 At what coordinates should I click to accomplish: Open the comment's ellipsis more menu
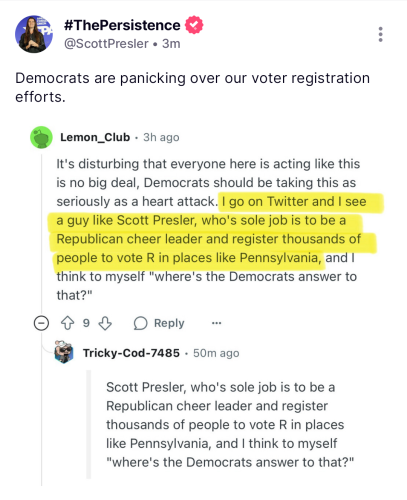[x=216, y=323]
